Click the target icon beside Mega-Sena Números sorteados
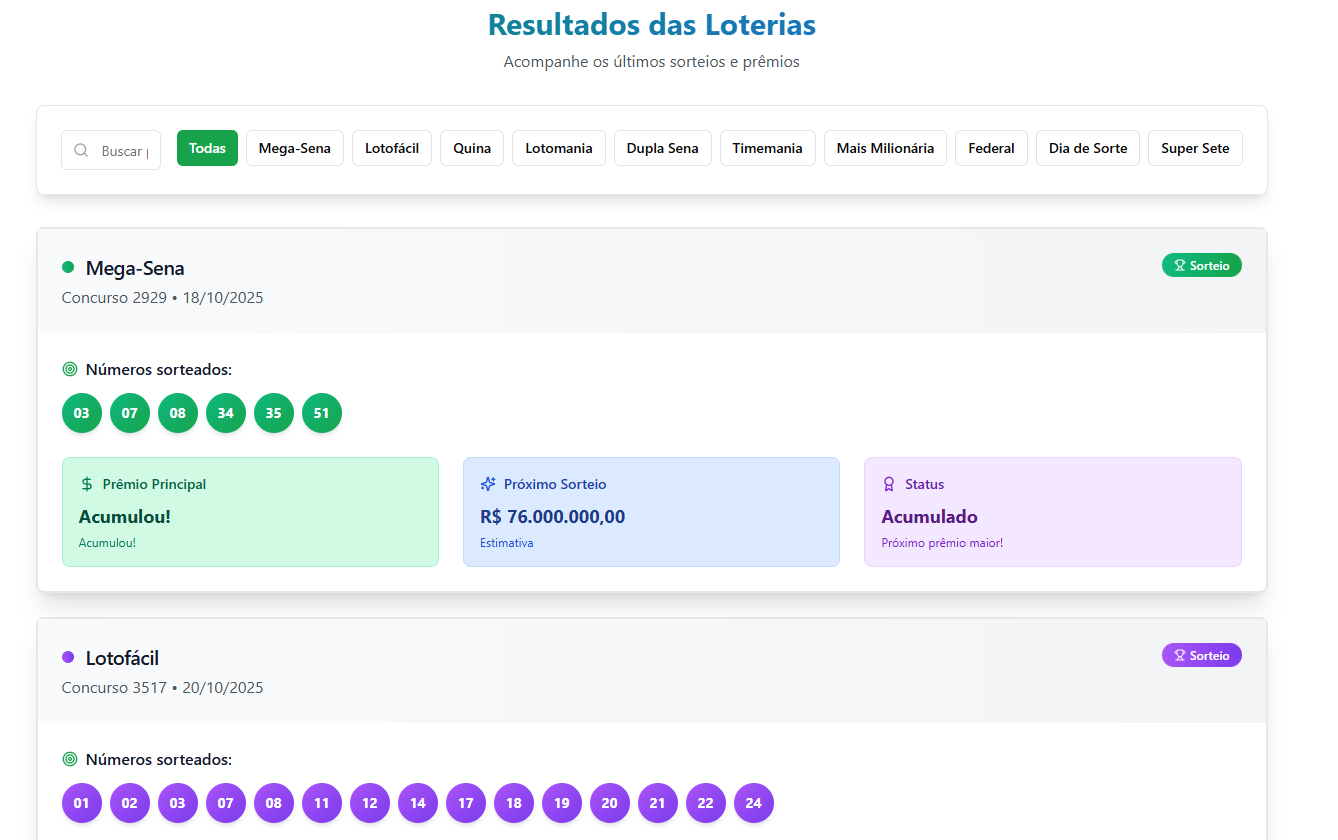Image resolution: width=1338 pixels, height=840 pixels. (x=70, y=370)
